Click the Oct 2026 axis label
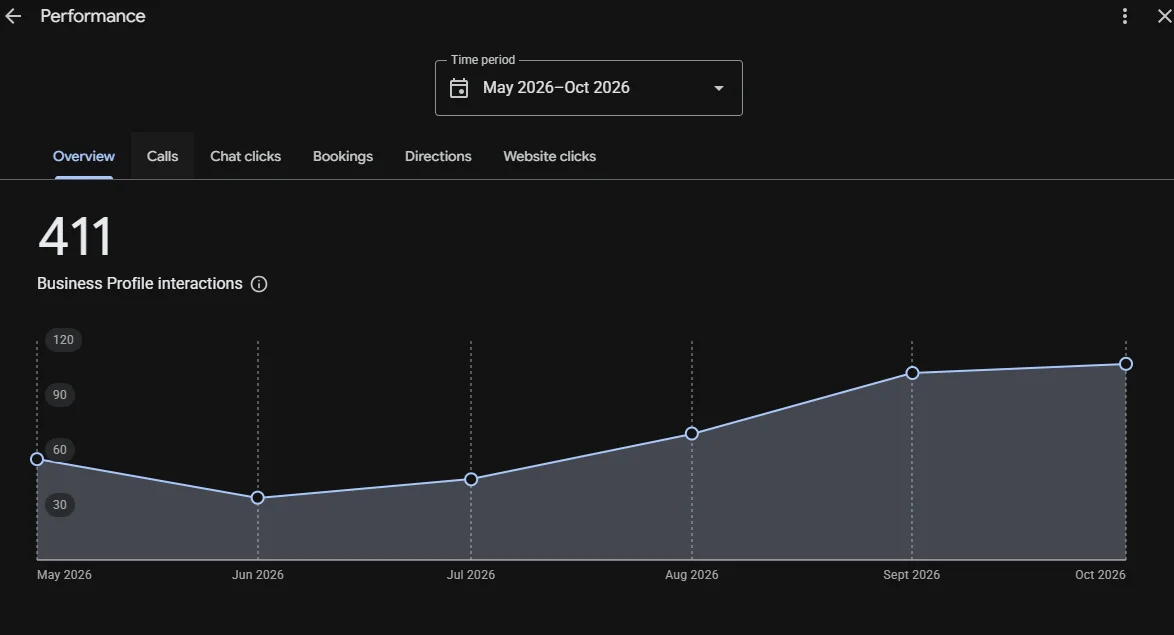1174x635 pixels. coord(1100,574)
